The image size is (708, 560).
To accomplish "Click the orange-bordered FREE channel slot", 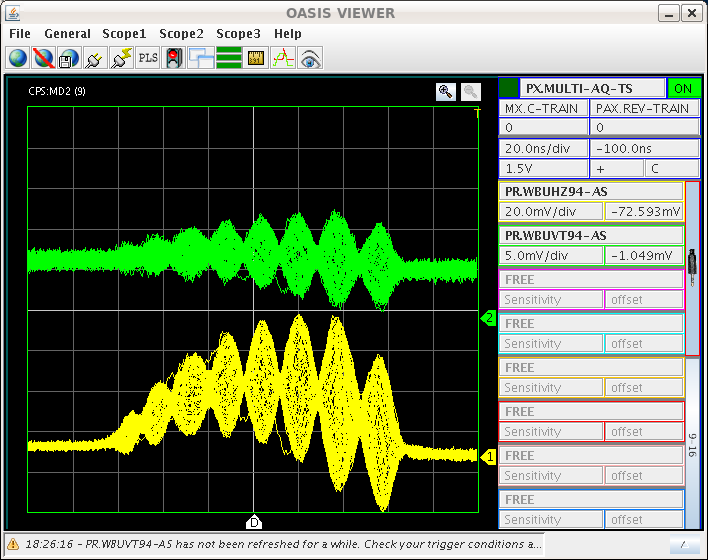I will click(591, 368).
